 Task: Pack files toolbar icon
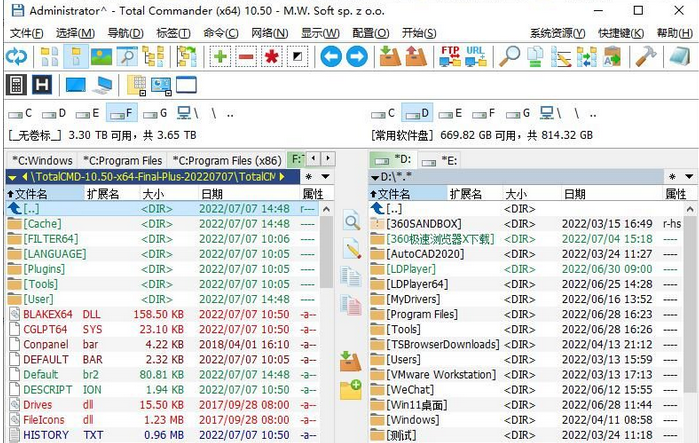[x=390, y=57]
